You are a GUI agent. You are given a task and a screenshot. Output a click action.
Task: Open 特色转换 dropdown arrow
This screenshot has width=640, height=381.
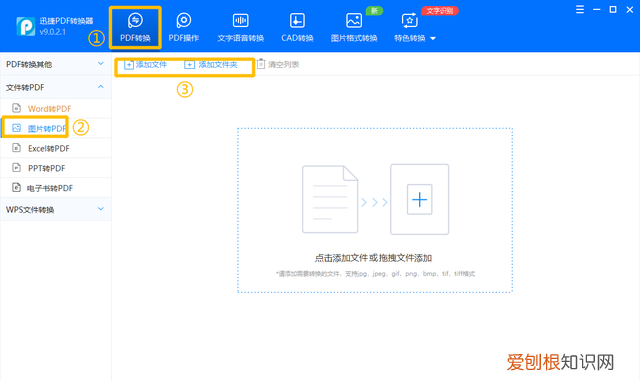pos(433,38)
